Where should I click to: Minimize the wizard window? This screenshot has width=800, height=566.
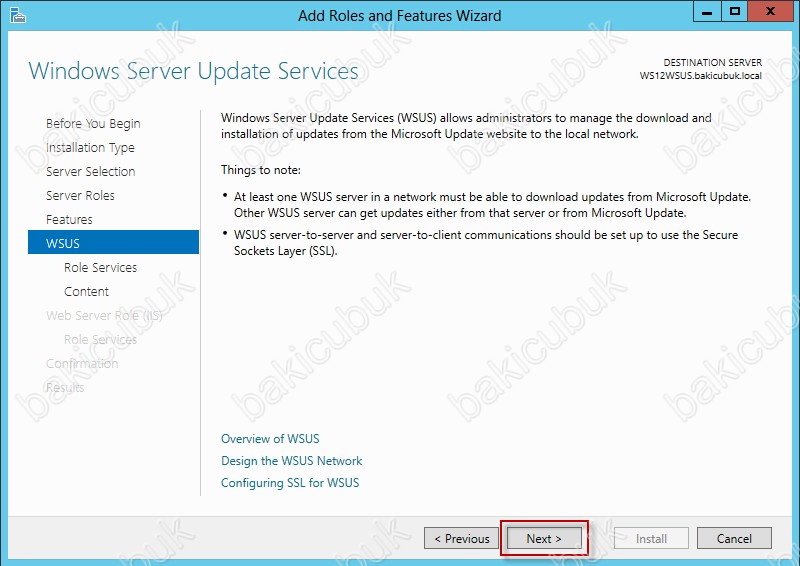(x=707, y=11)
